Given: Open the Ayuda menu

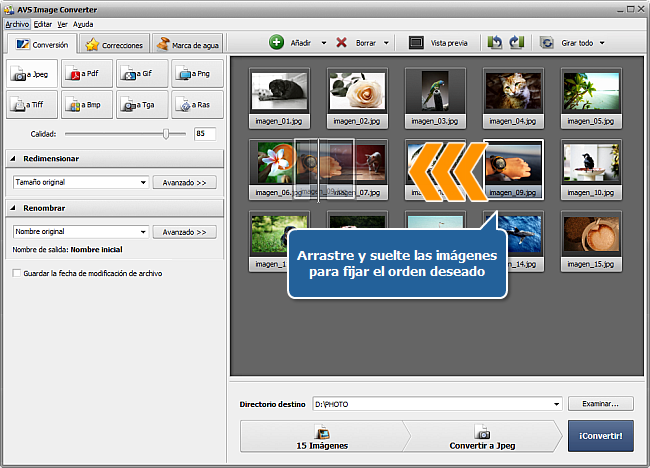Looking at the screenshot, I should pyautogui.click(x=83, y=24).
